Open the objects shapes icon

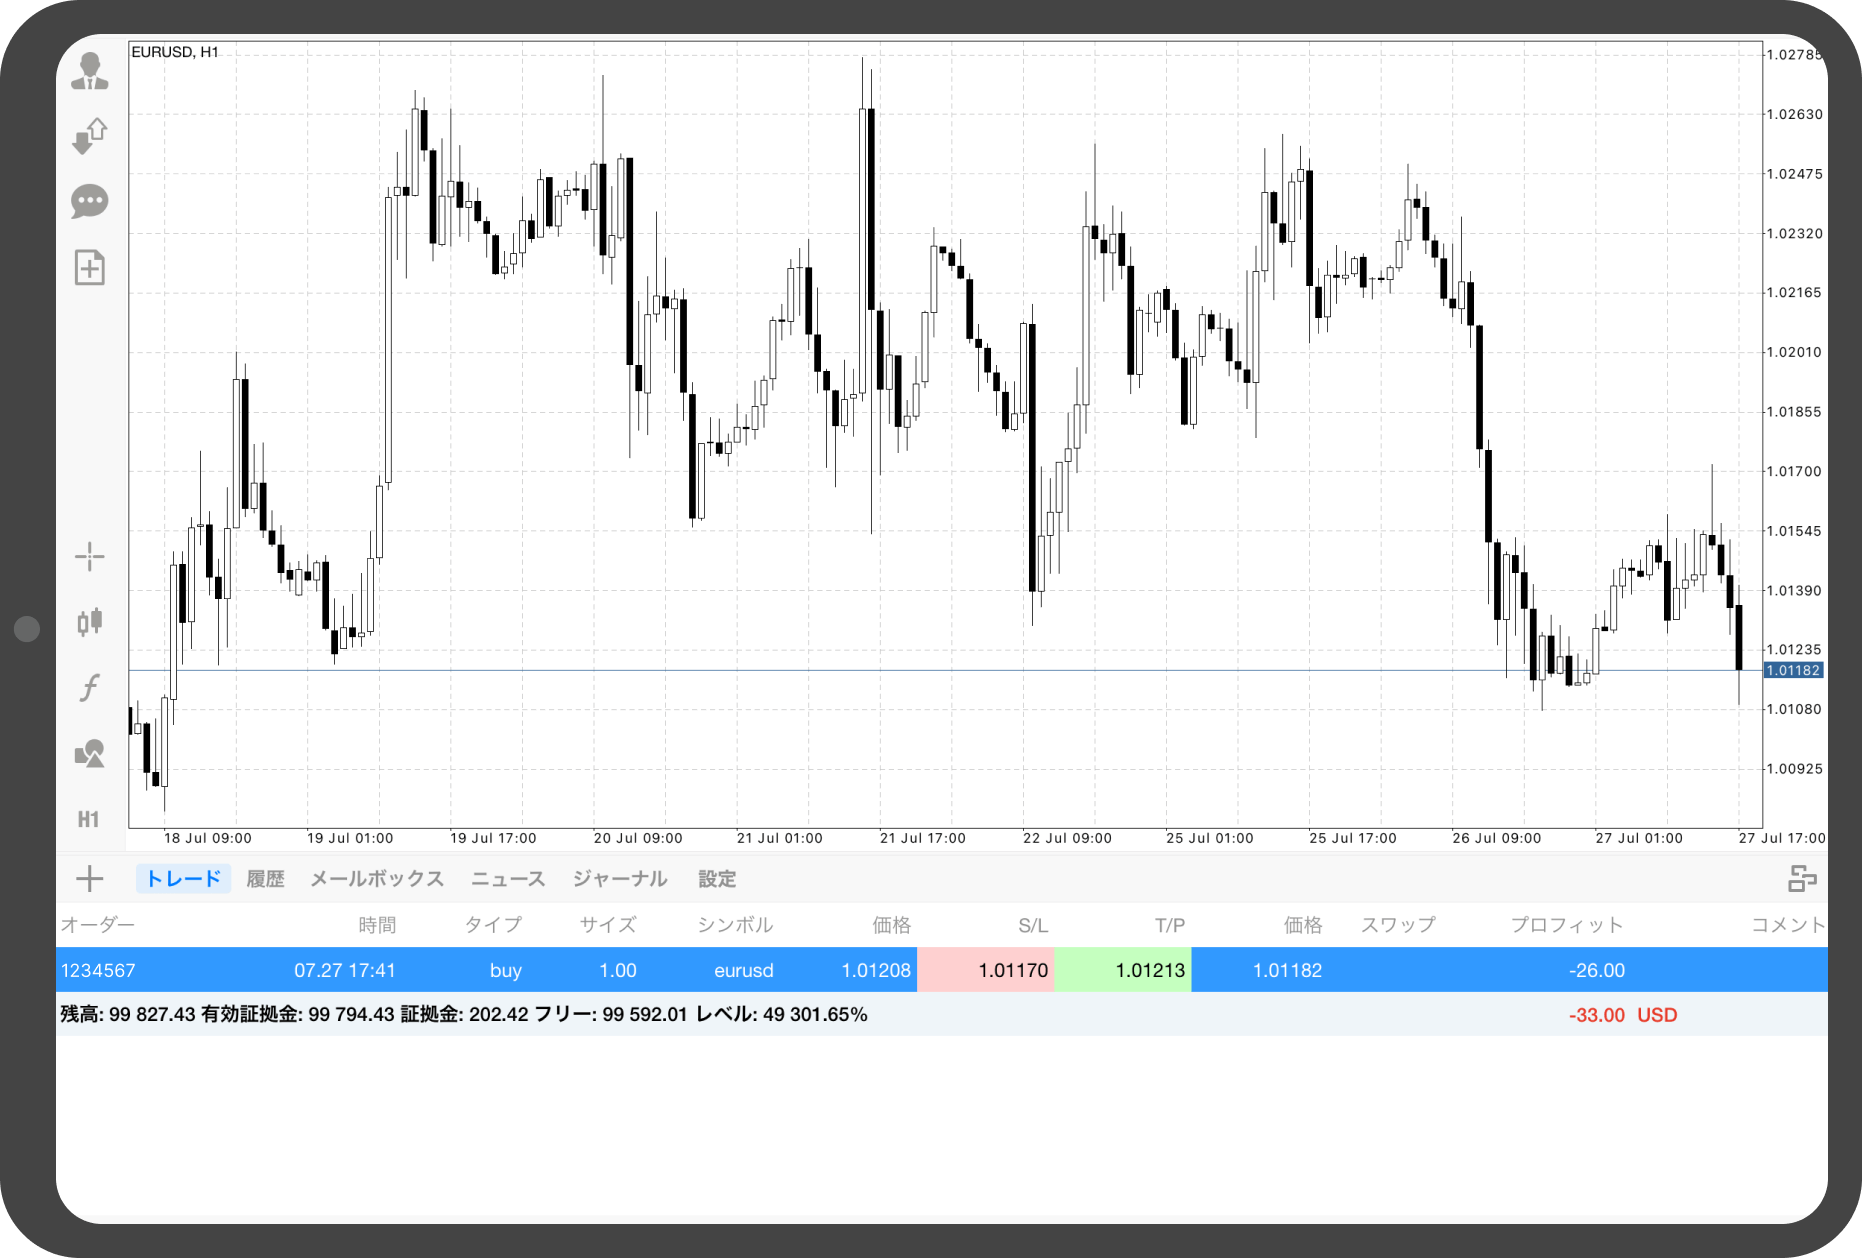[x=89, y=754]
